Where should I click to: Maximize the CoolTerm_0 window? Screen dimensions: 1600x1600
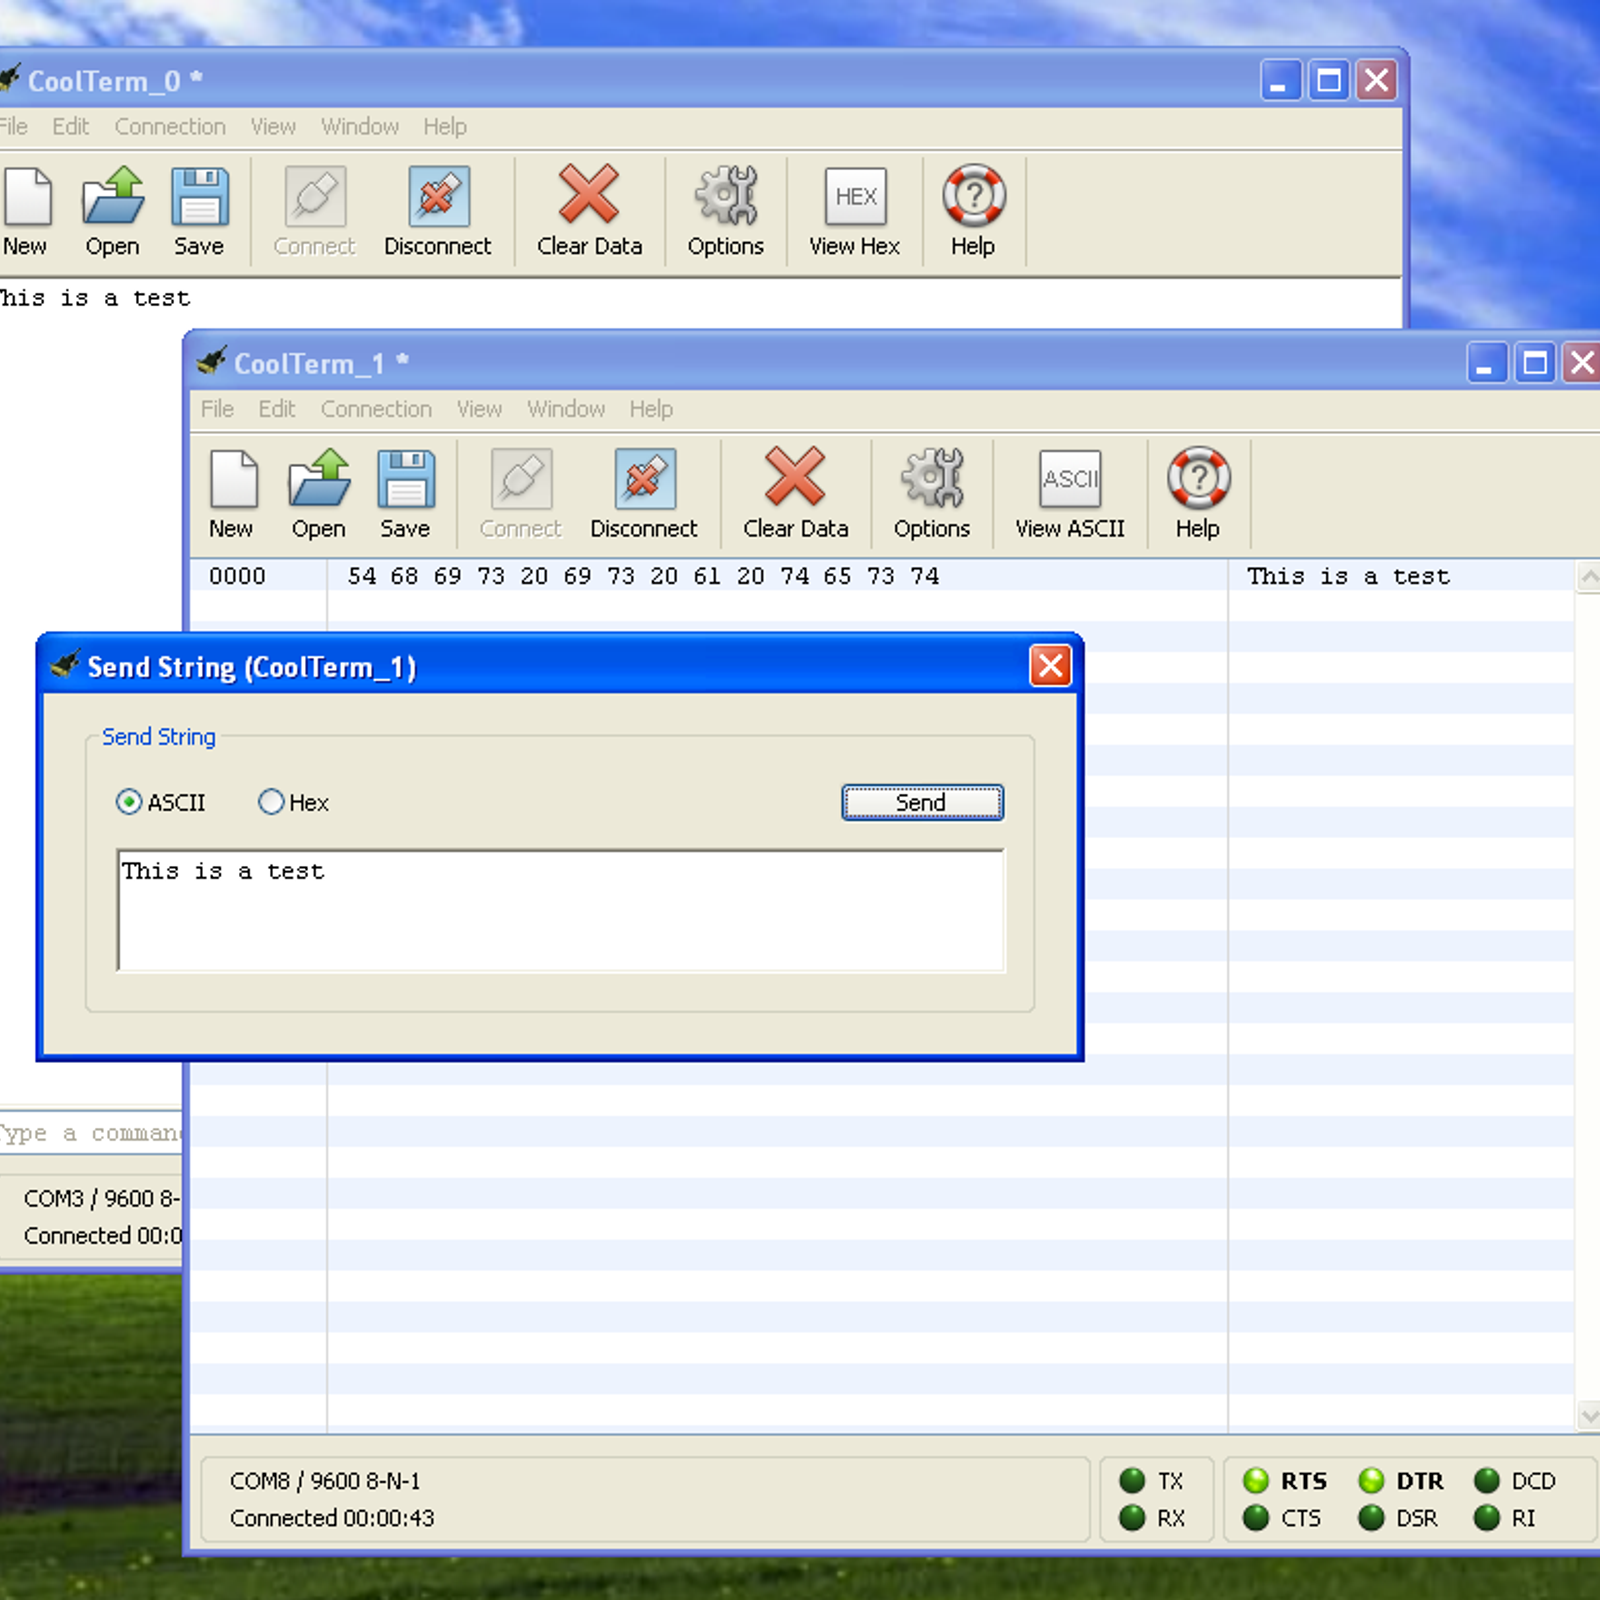(1329, 80)
